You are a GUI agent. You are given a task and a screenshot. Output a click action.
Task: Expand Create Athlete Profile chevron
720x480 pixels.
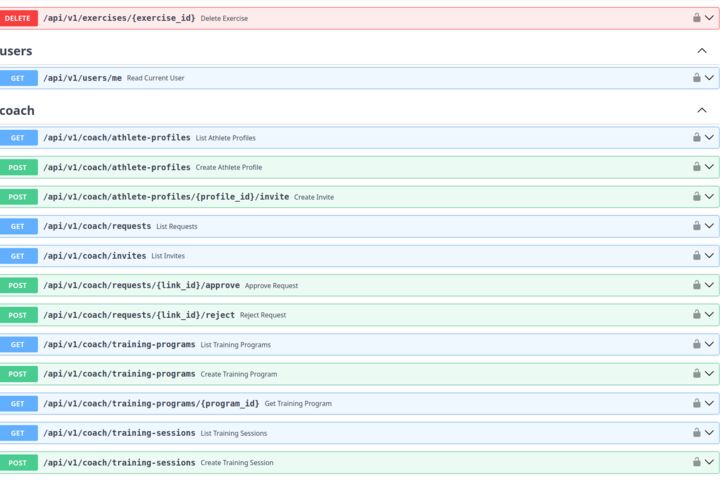tap(709, 167)
